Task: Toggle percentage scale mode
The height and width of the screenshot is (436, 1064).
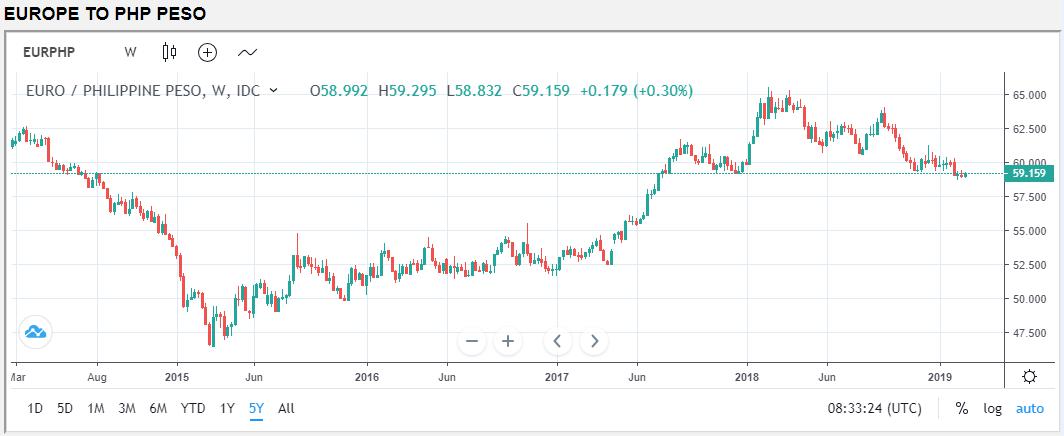Action: [x=962, y=408]
